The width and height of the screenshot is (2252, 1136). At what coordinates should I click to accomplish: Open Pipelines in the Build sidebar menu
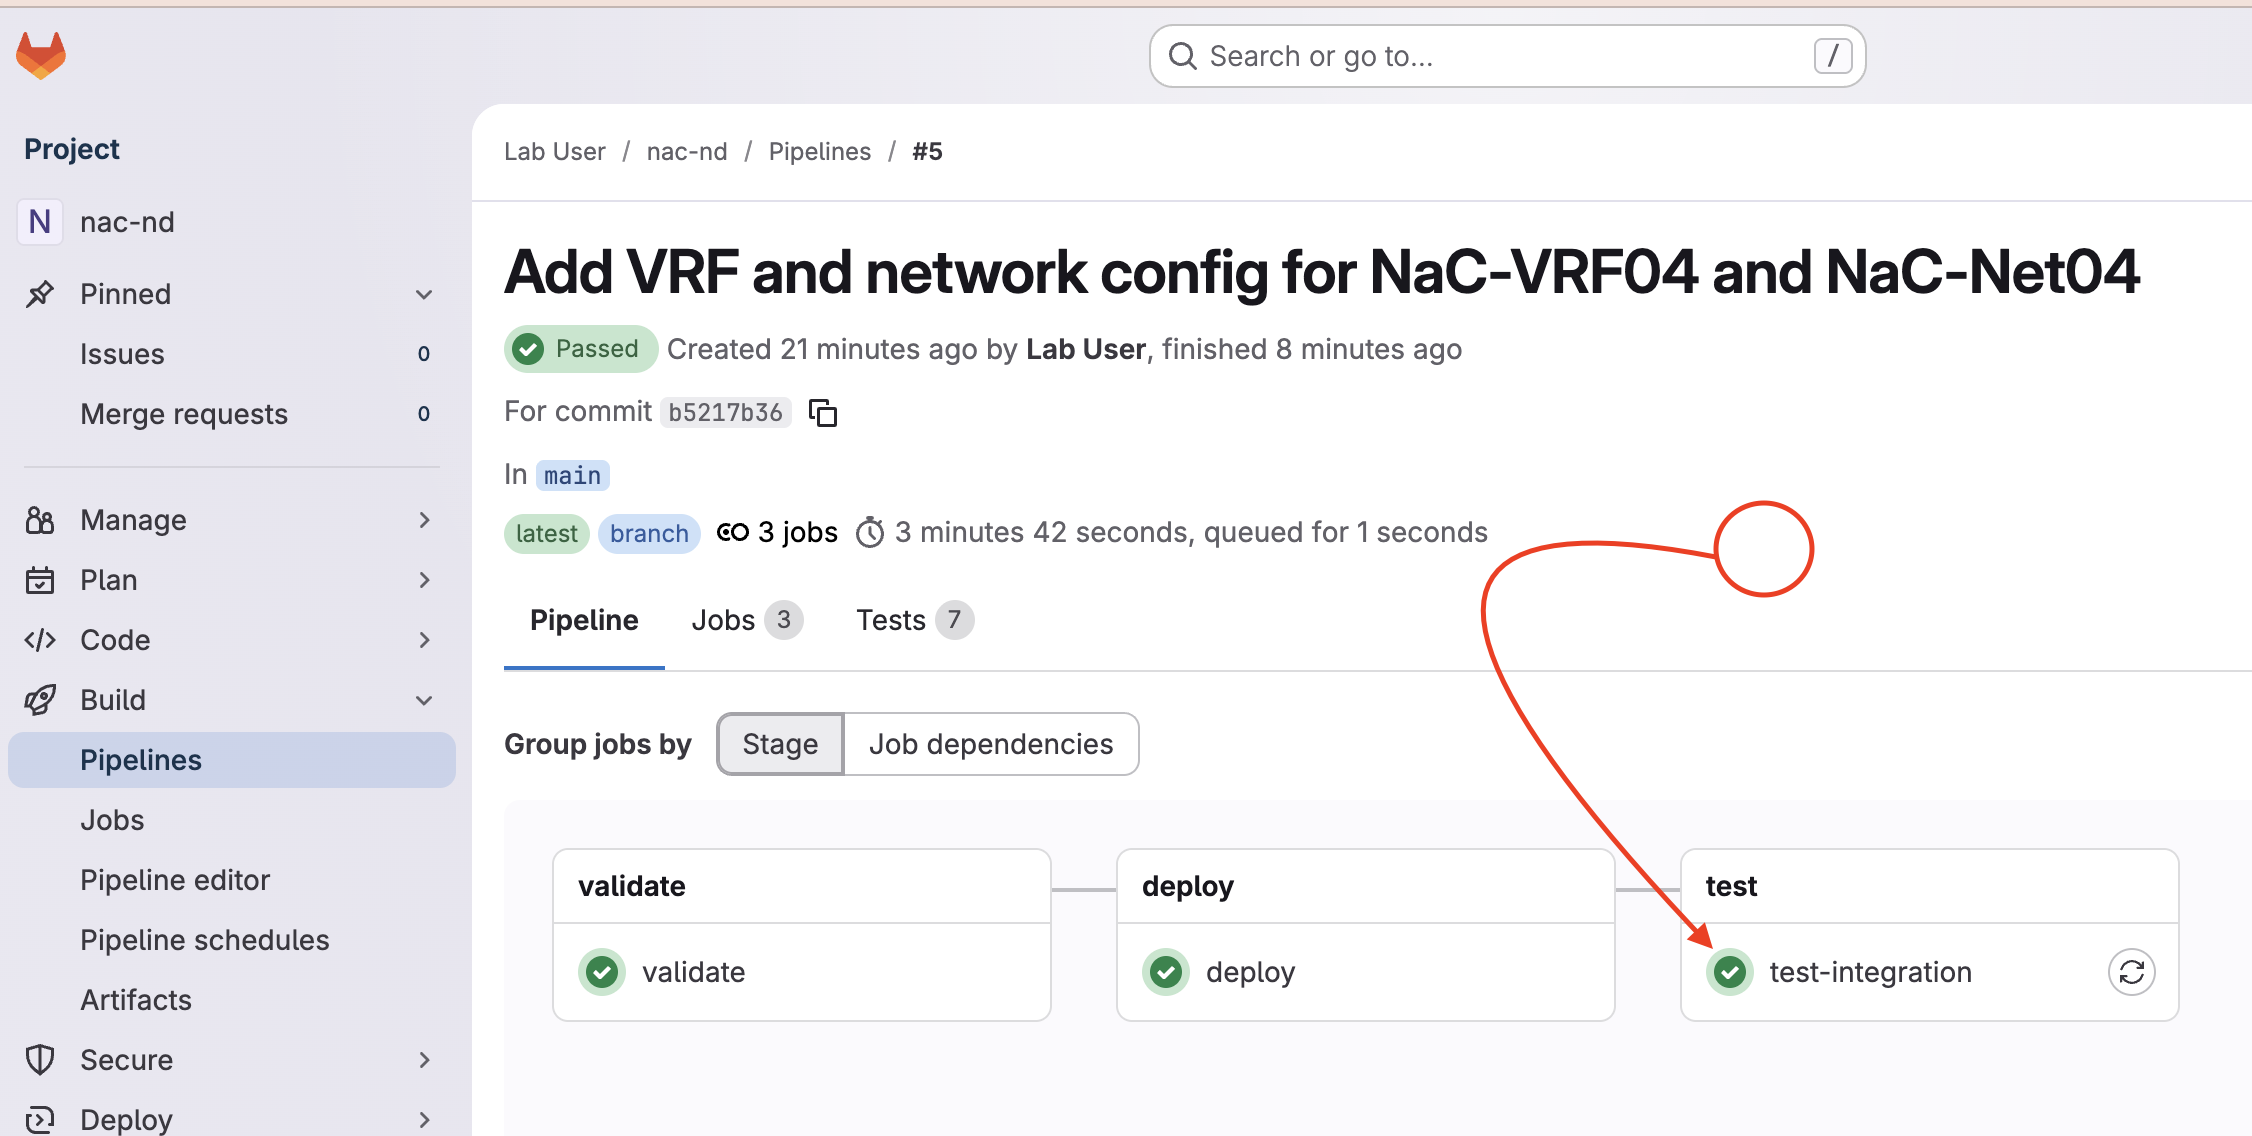coord(232,760)
